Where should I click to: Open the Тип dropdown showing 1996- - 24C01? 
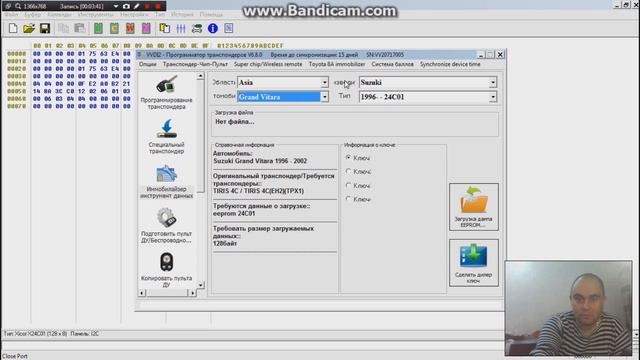(x=428, y=97)
